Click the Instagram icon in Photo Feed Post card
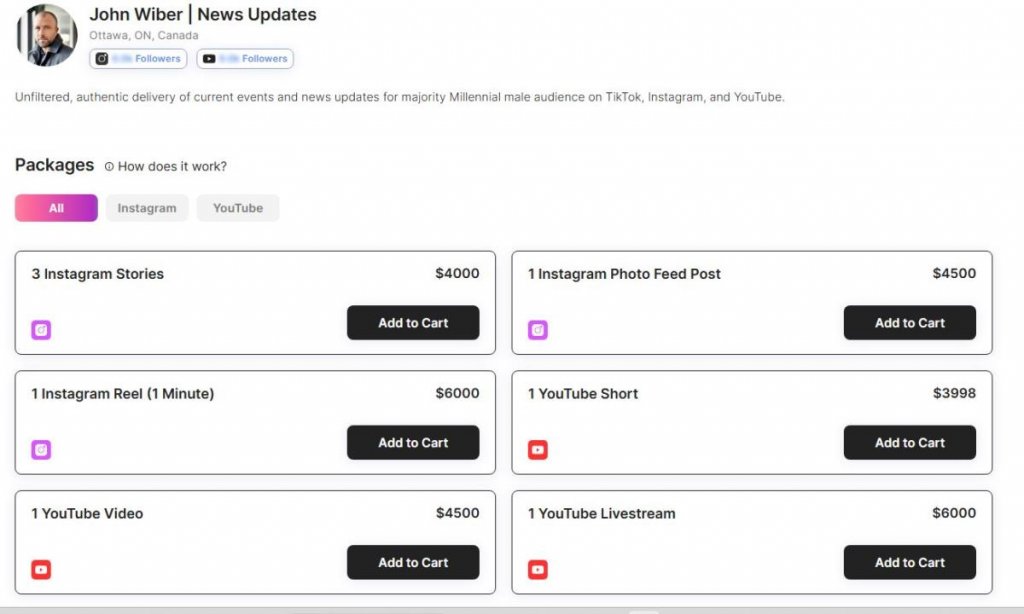The image size is (1024, 614). click(538, 330)
